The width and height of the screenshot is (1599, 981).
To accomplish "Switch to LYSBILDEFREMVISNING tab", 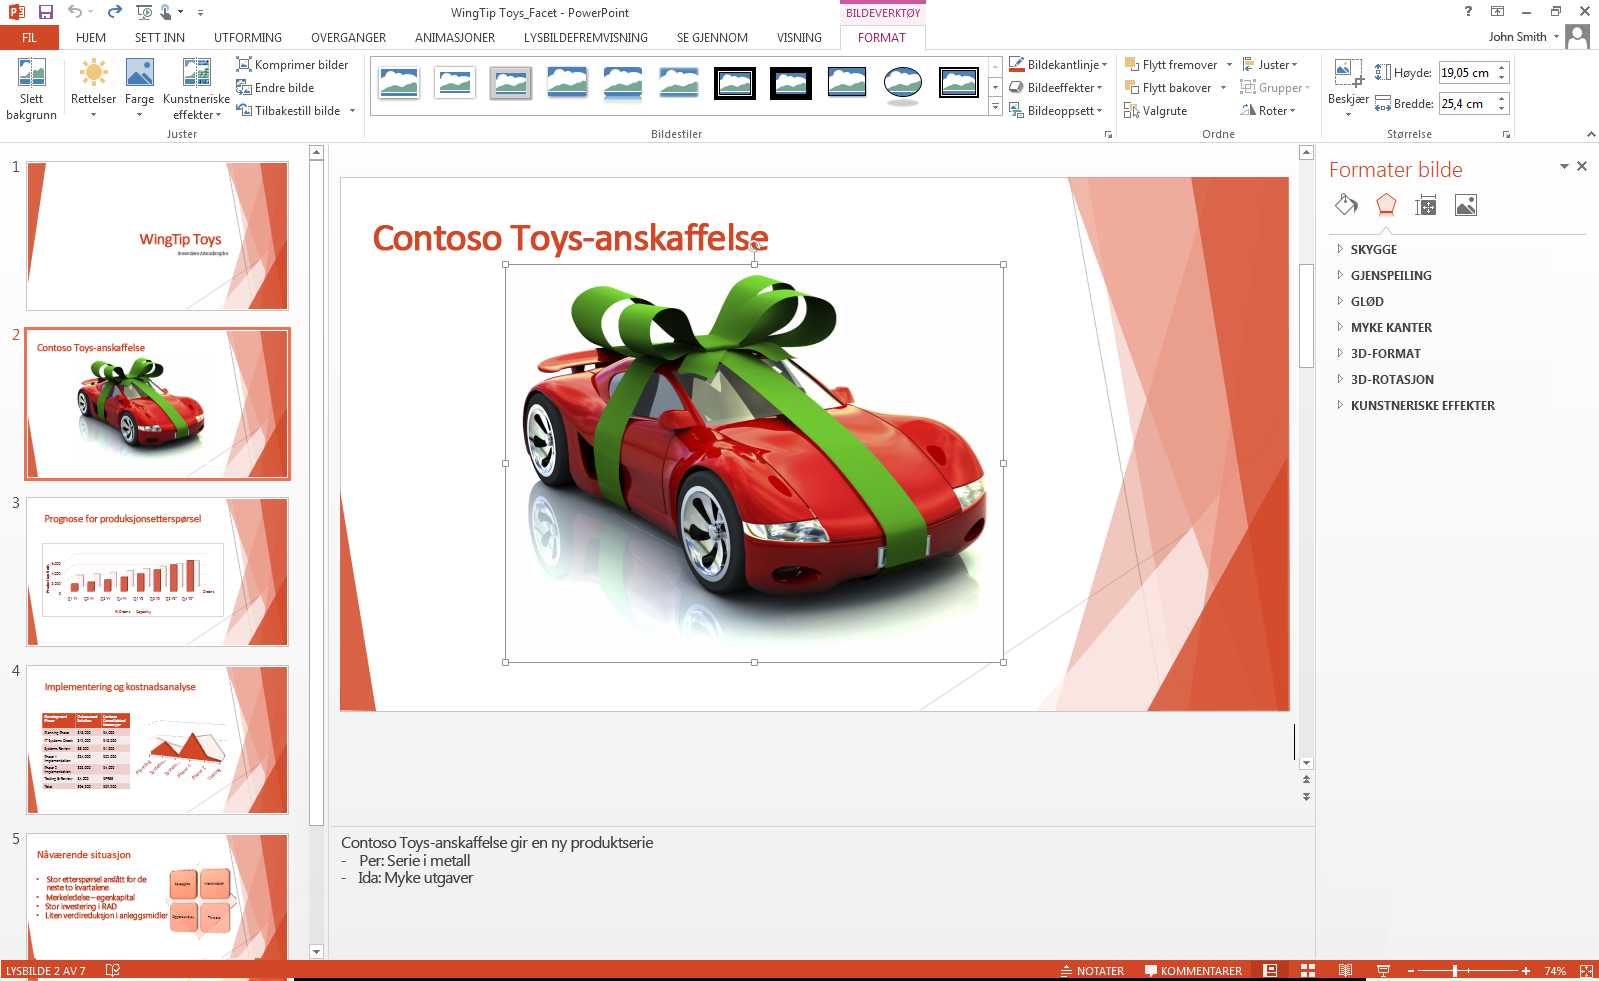I will coord(586,38).
